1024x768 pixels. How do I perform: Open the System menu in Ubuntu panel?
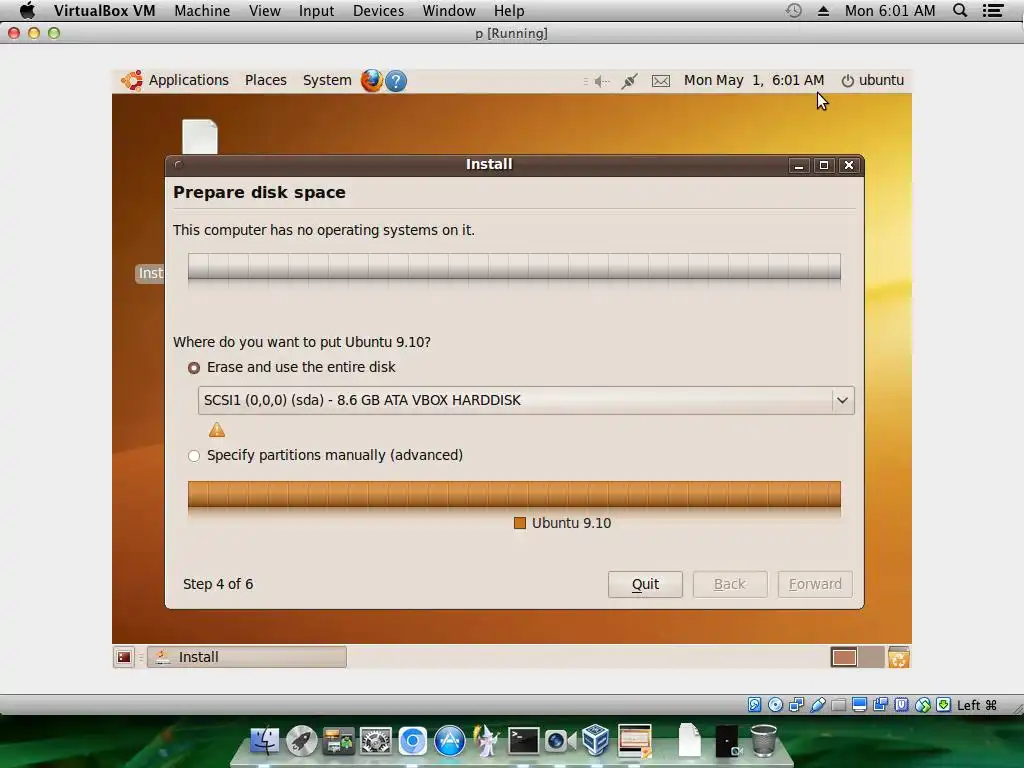pyautogui.click(x=327, y=80)
